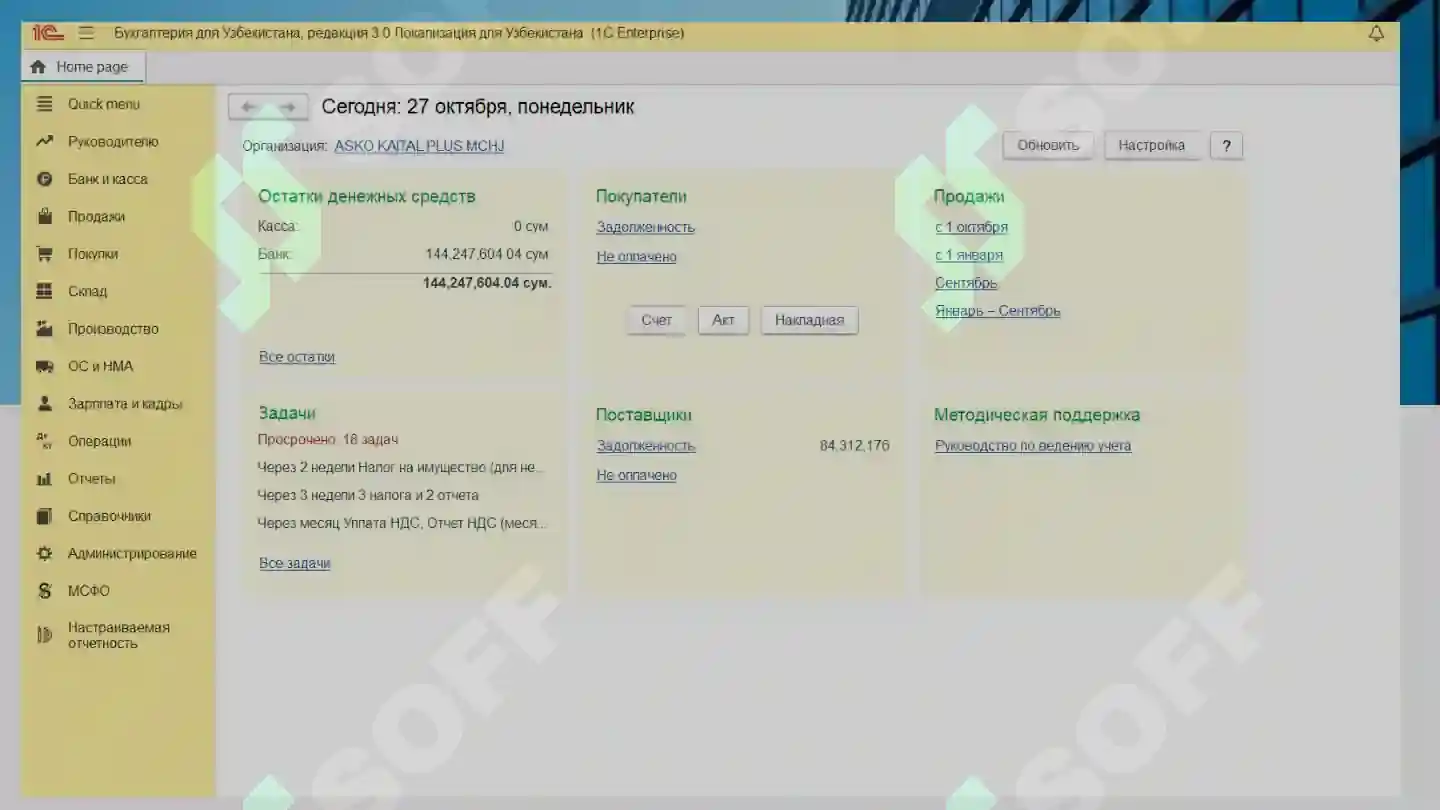1440x810 pixels.
Task: Click task Через 3 недели 3 налога и 2 отчета
Action: point(368,495)
